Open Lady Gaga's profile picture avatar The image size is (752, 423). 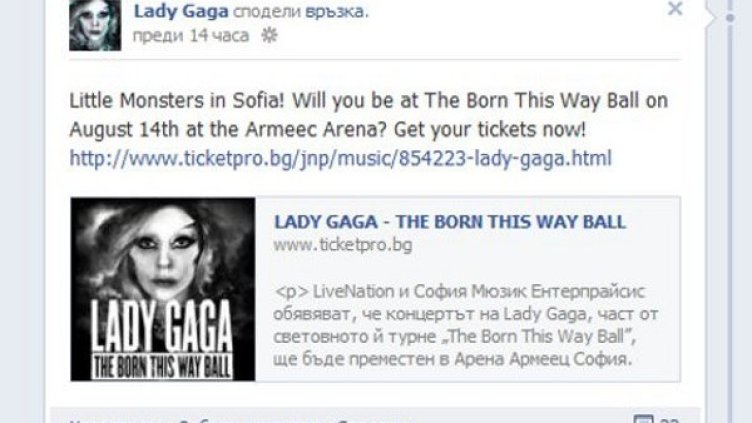[95, 25]
